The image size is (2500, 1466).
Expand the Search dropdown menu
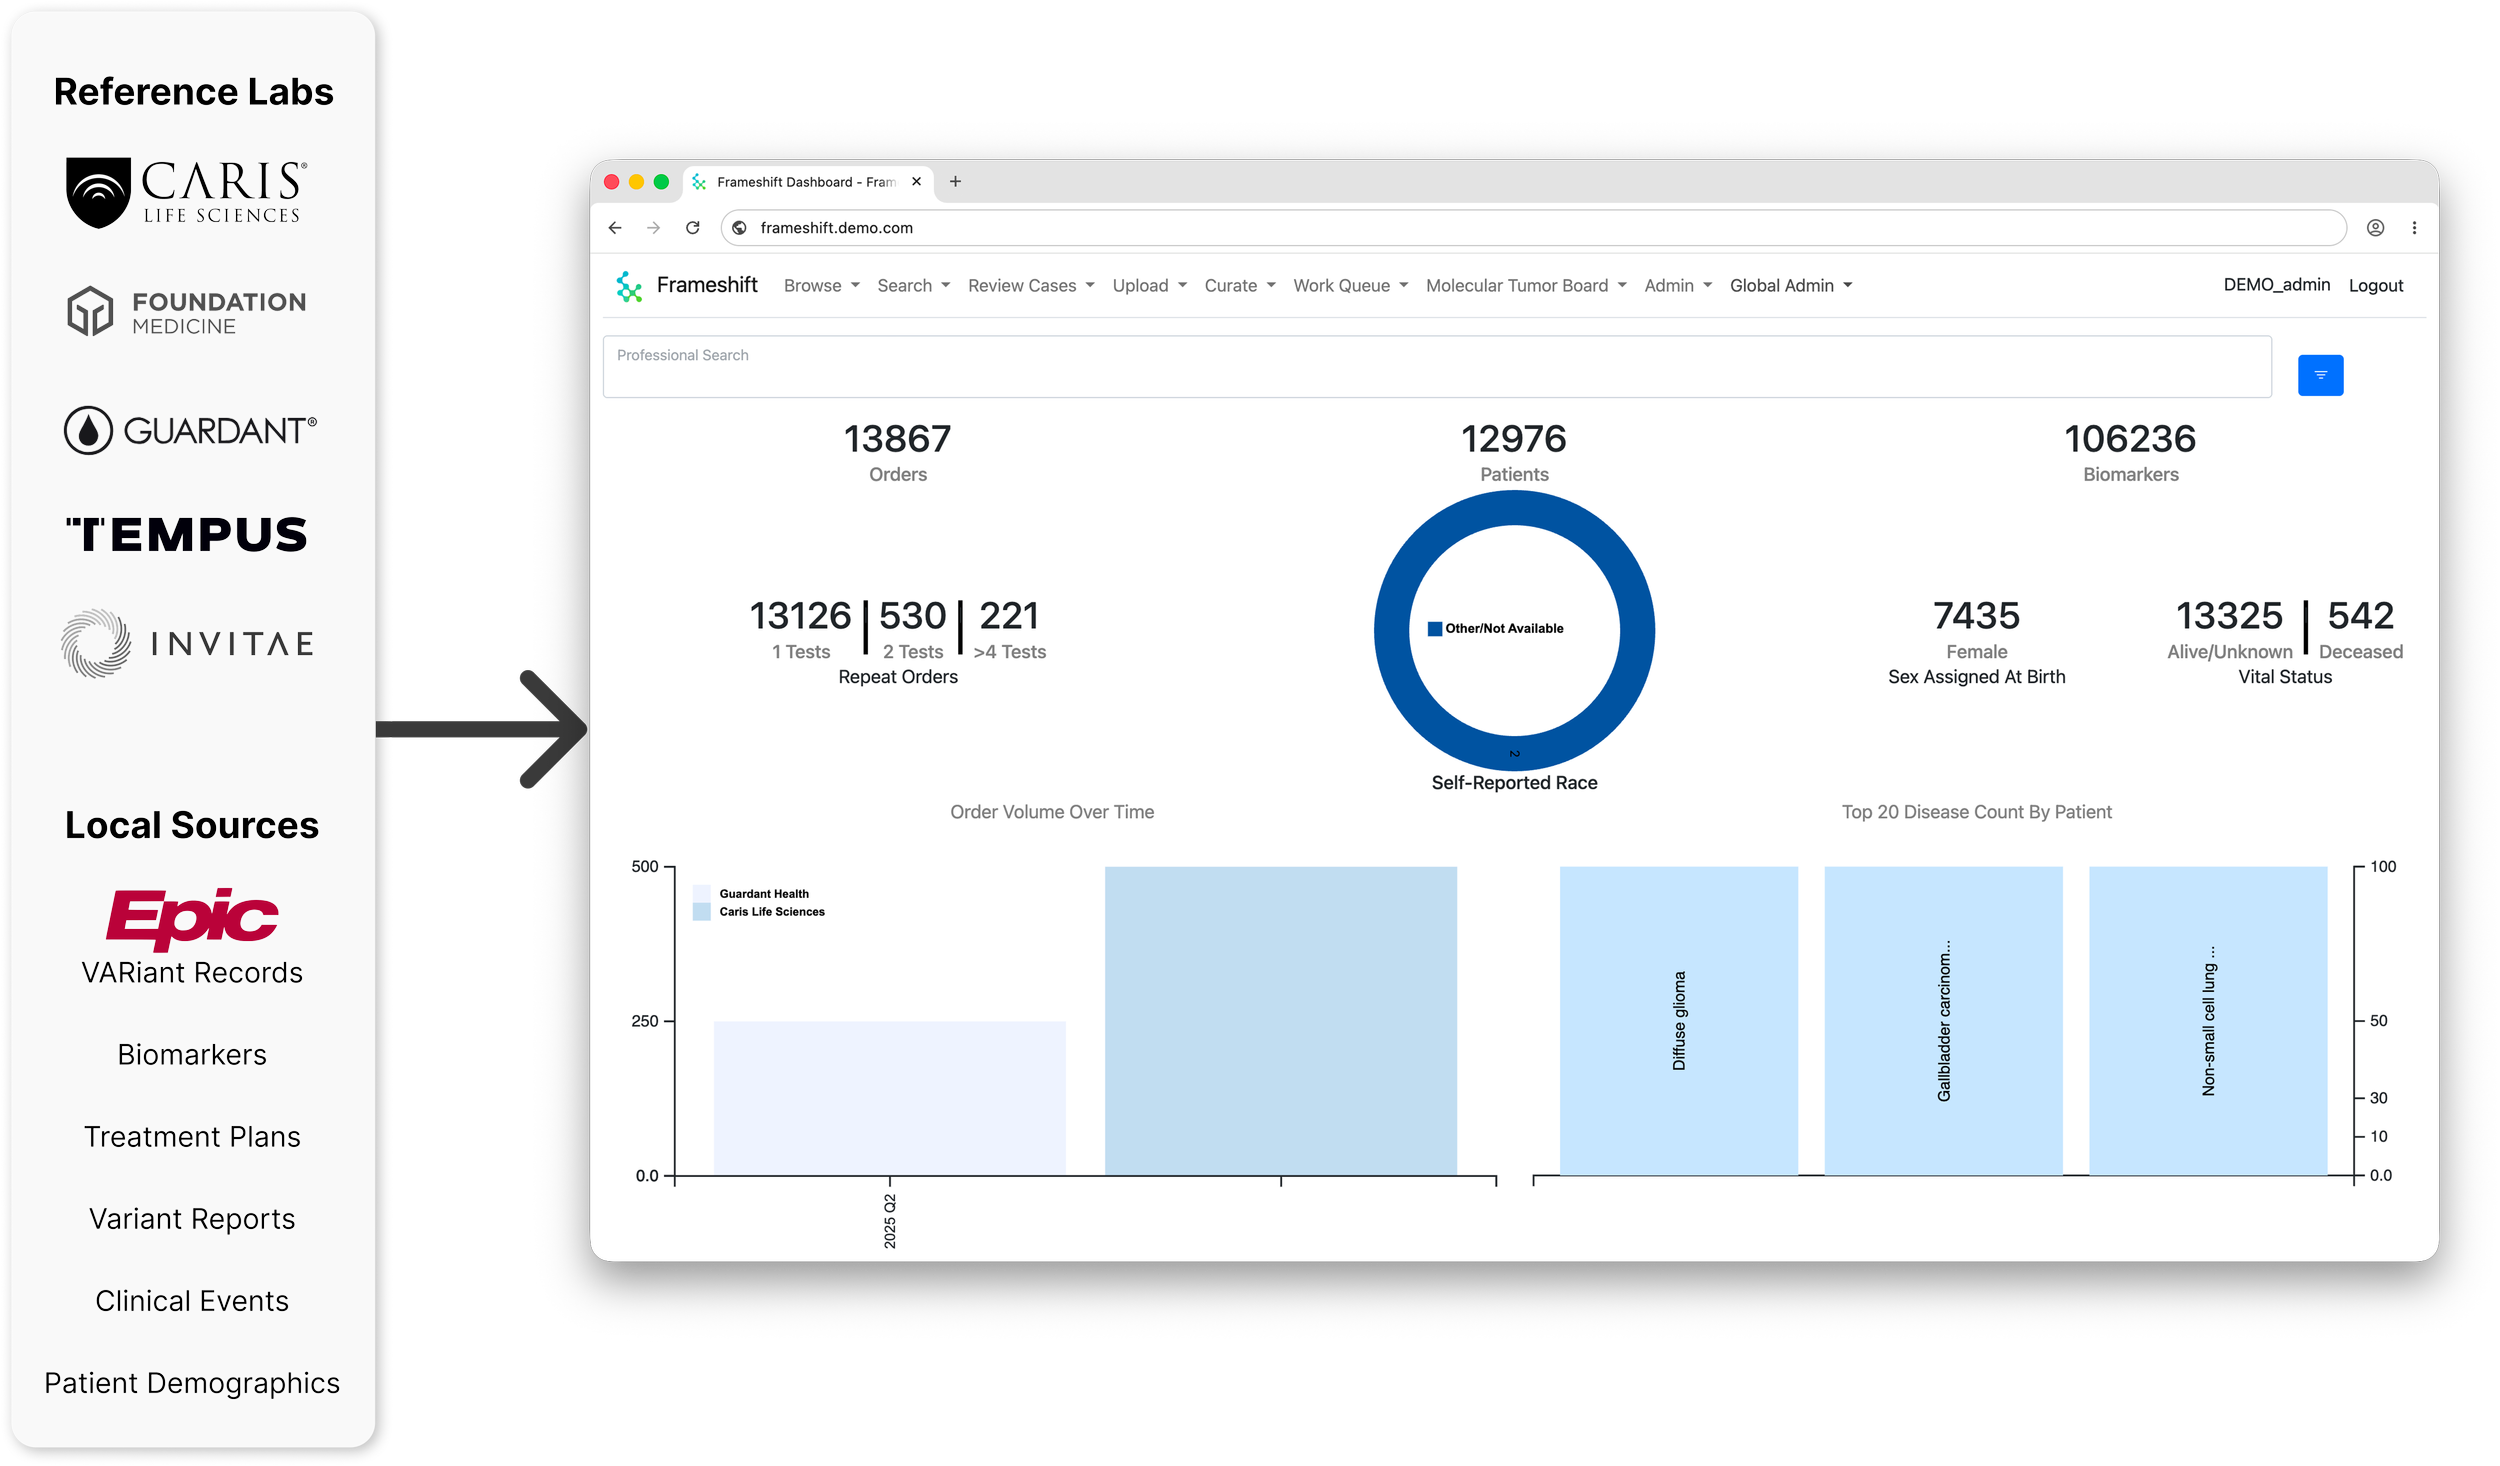click(914, 286)
